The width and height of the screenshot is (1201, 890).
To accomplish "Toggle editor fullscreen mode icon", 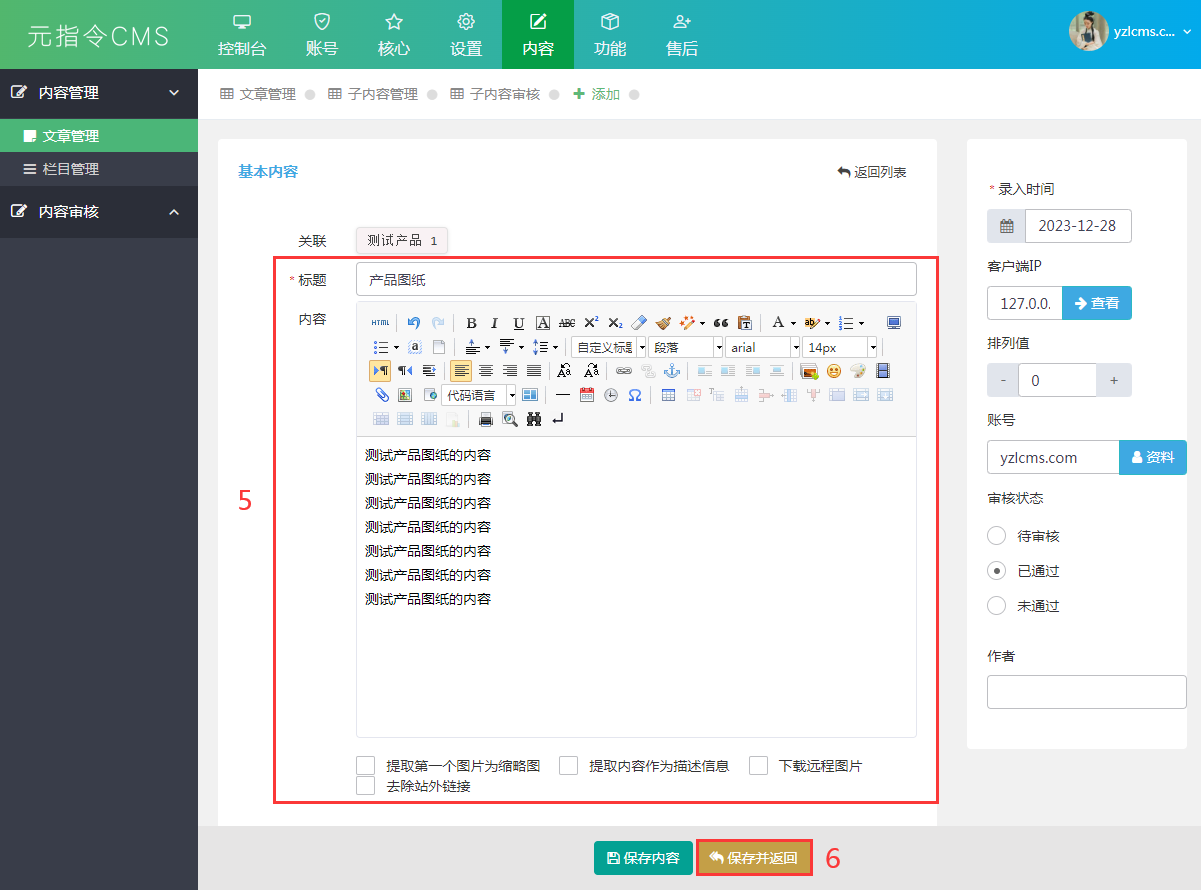I will click(x=894, y=323).
